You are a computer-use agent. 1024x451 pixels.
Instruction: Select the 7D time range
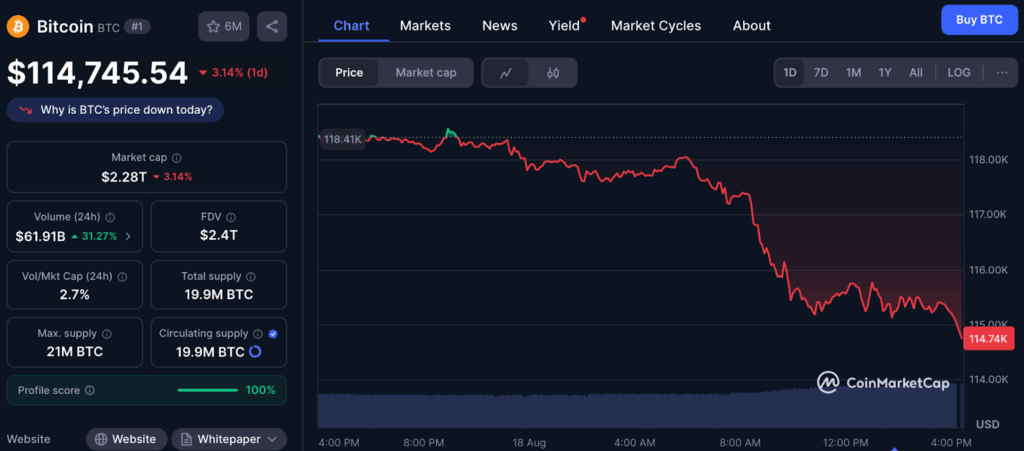pyautogui.click(x=821, y=73)
